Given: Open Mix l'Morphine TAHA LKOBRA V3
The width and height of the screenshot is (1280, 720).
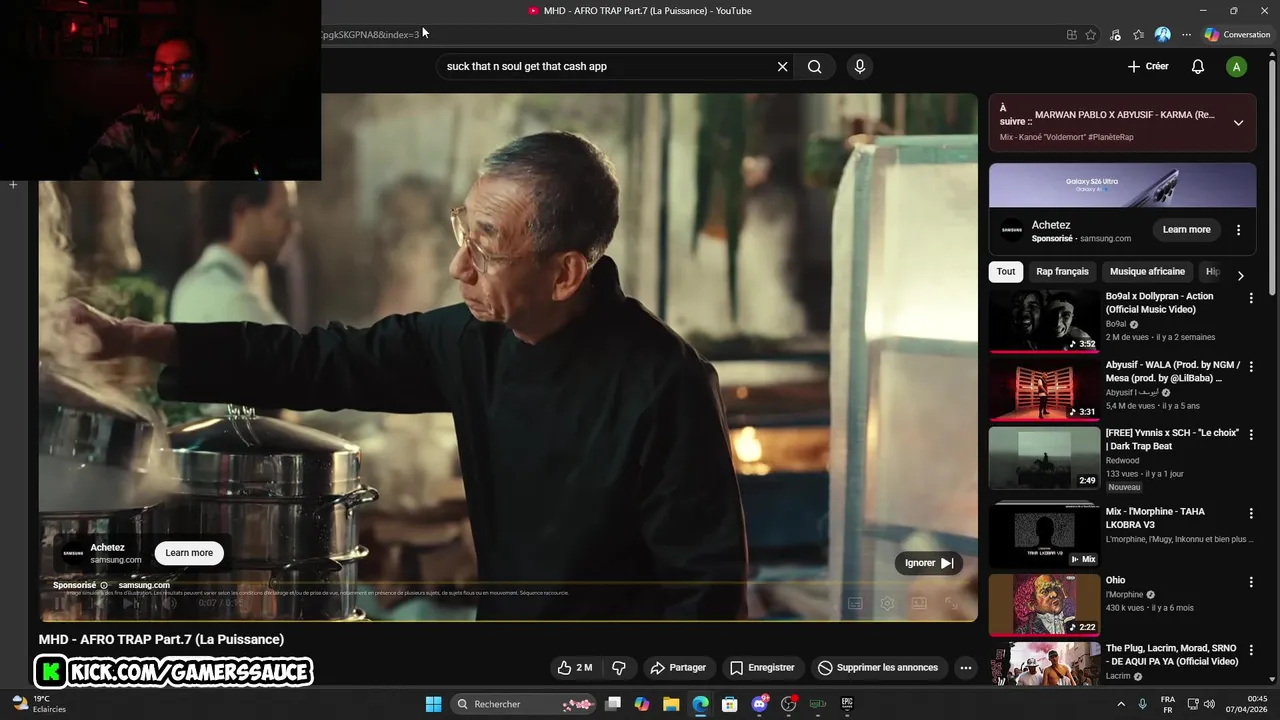Looking at the screenshot, I should [1155, 518].
